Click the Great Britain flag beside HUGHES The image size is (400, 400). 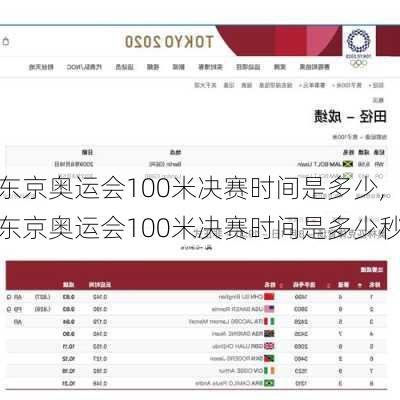[269, 346]
